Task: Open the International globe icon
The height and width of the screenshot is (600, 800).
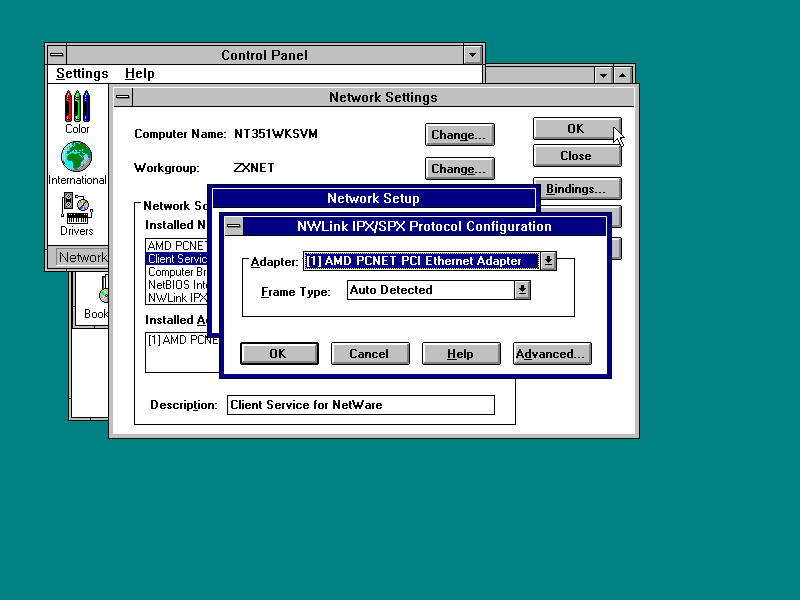Action: coord(77,163)
